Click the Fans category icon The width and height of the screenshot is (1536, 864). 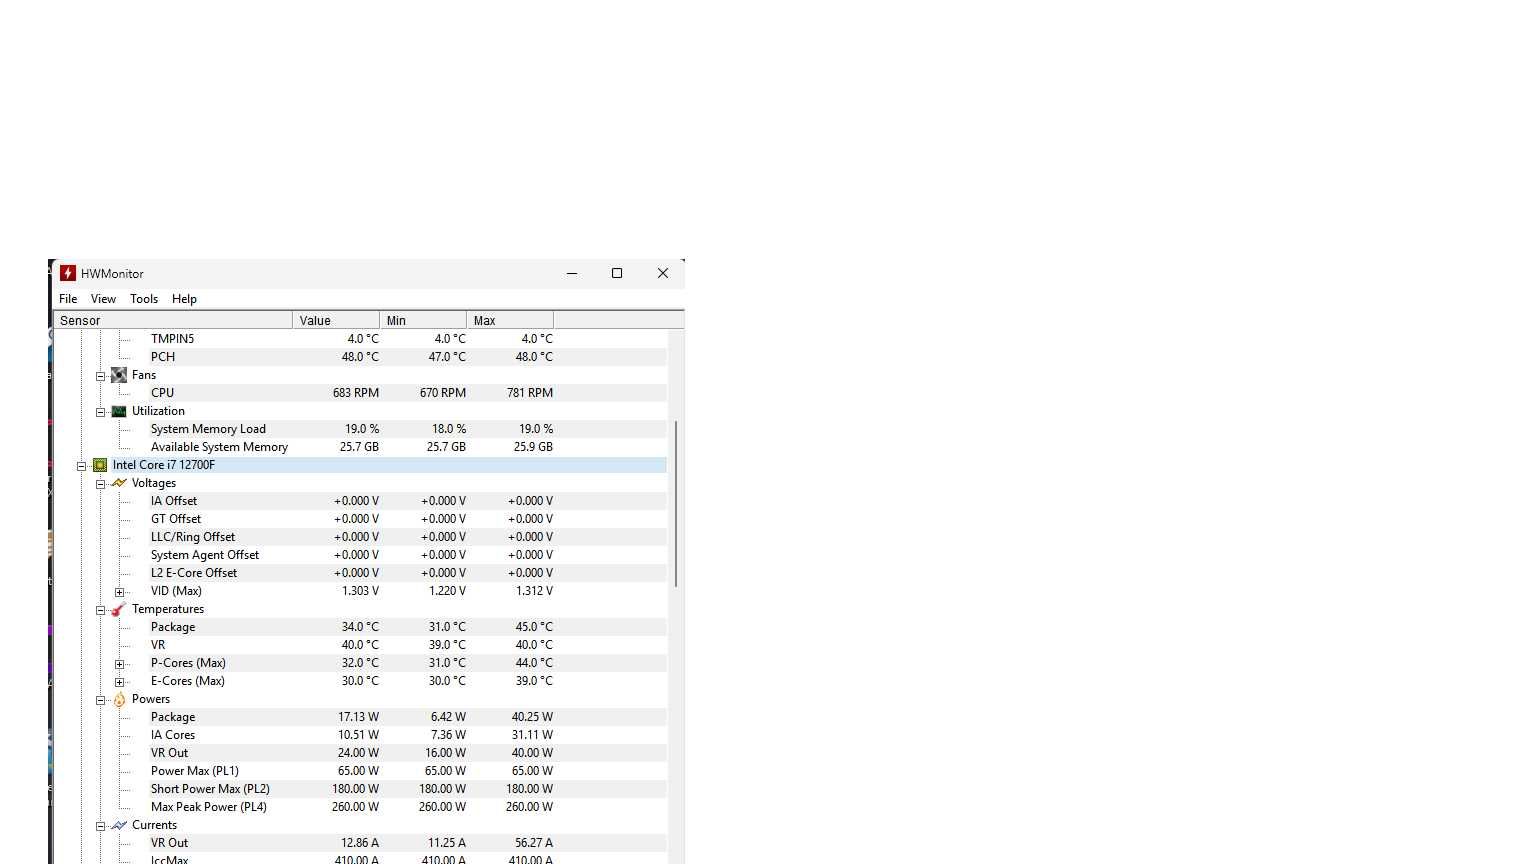tap(119, 375)
